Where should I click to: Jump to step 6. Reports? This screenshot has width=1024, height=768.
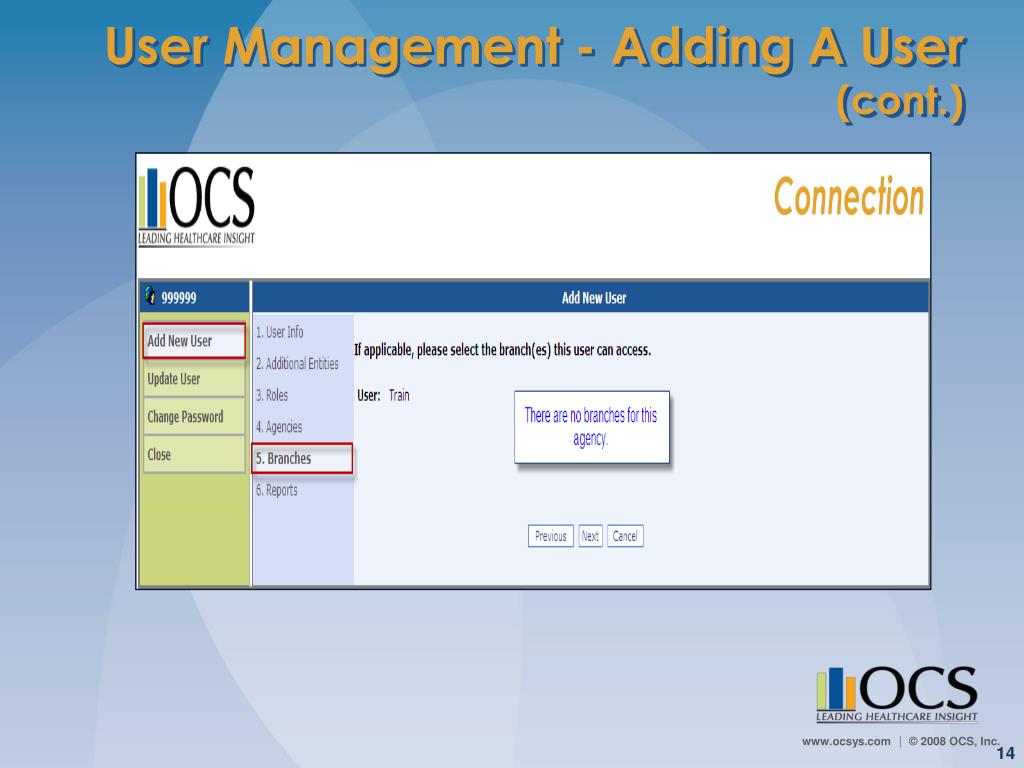coord(277,490)
